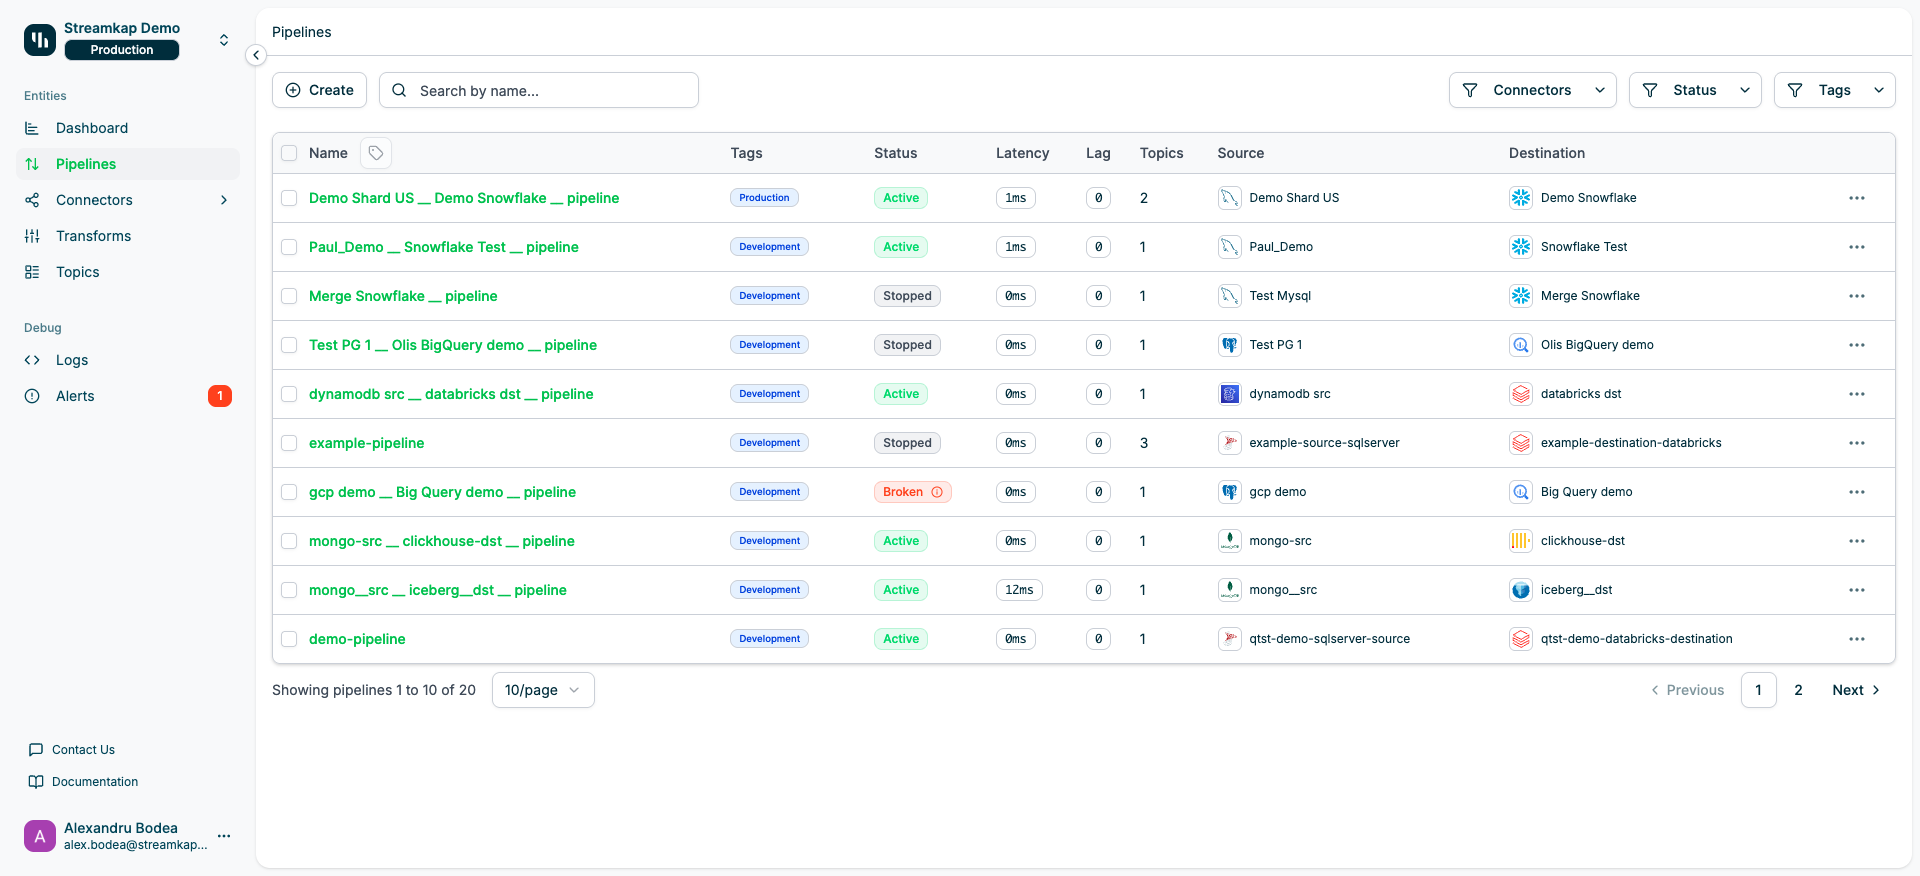Open Alerts in the sidebar

coord(128,396)
